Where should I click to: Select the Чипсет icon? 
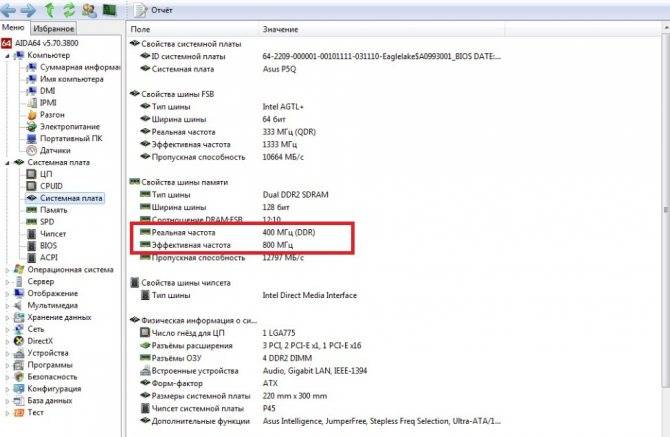coord(31,234)
